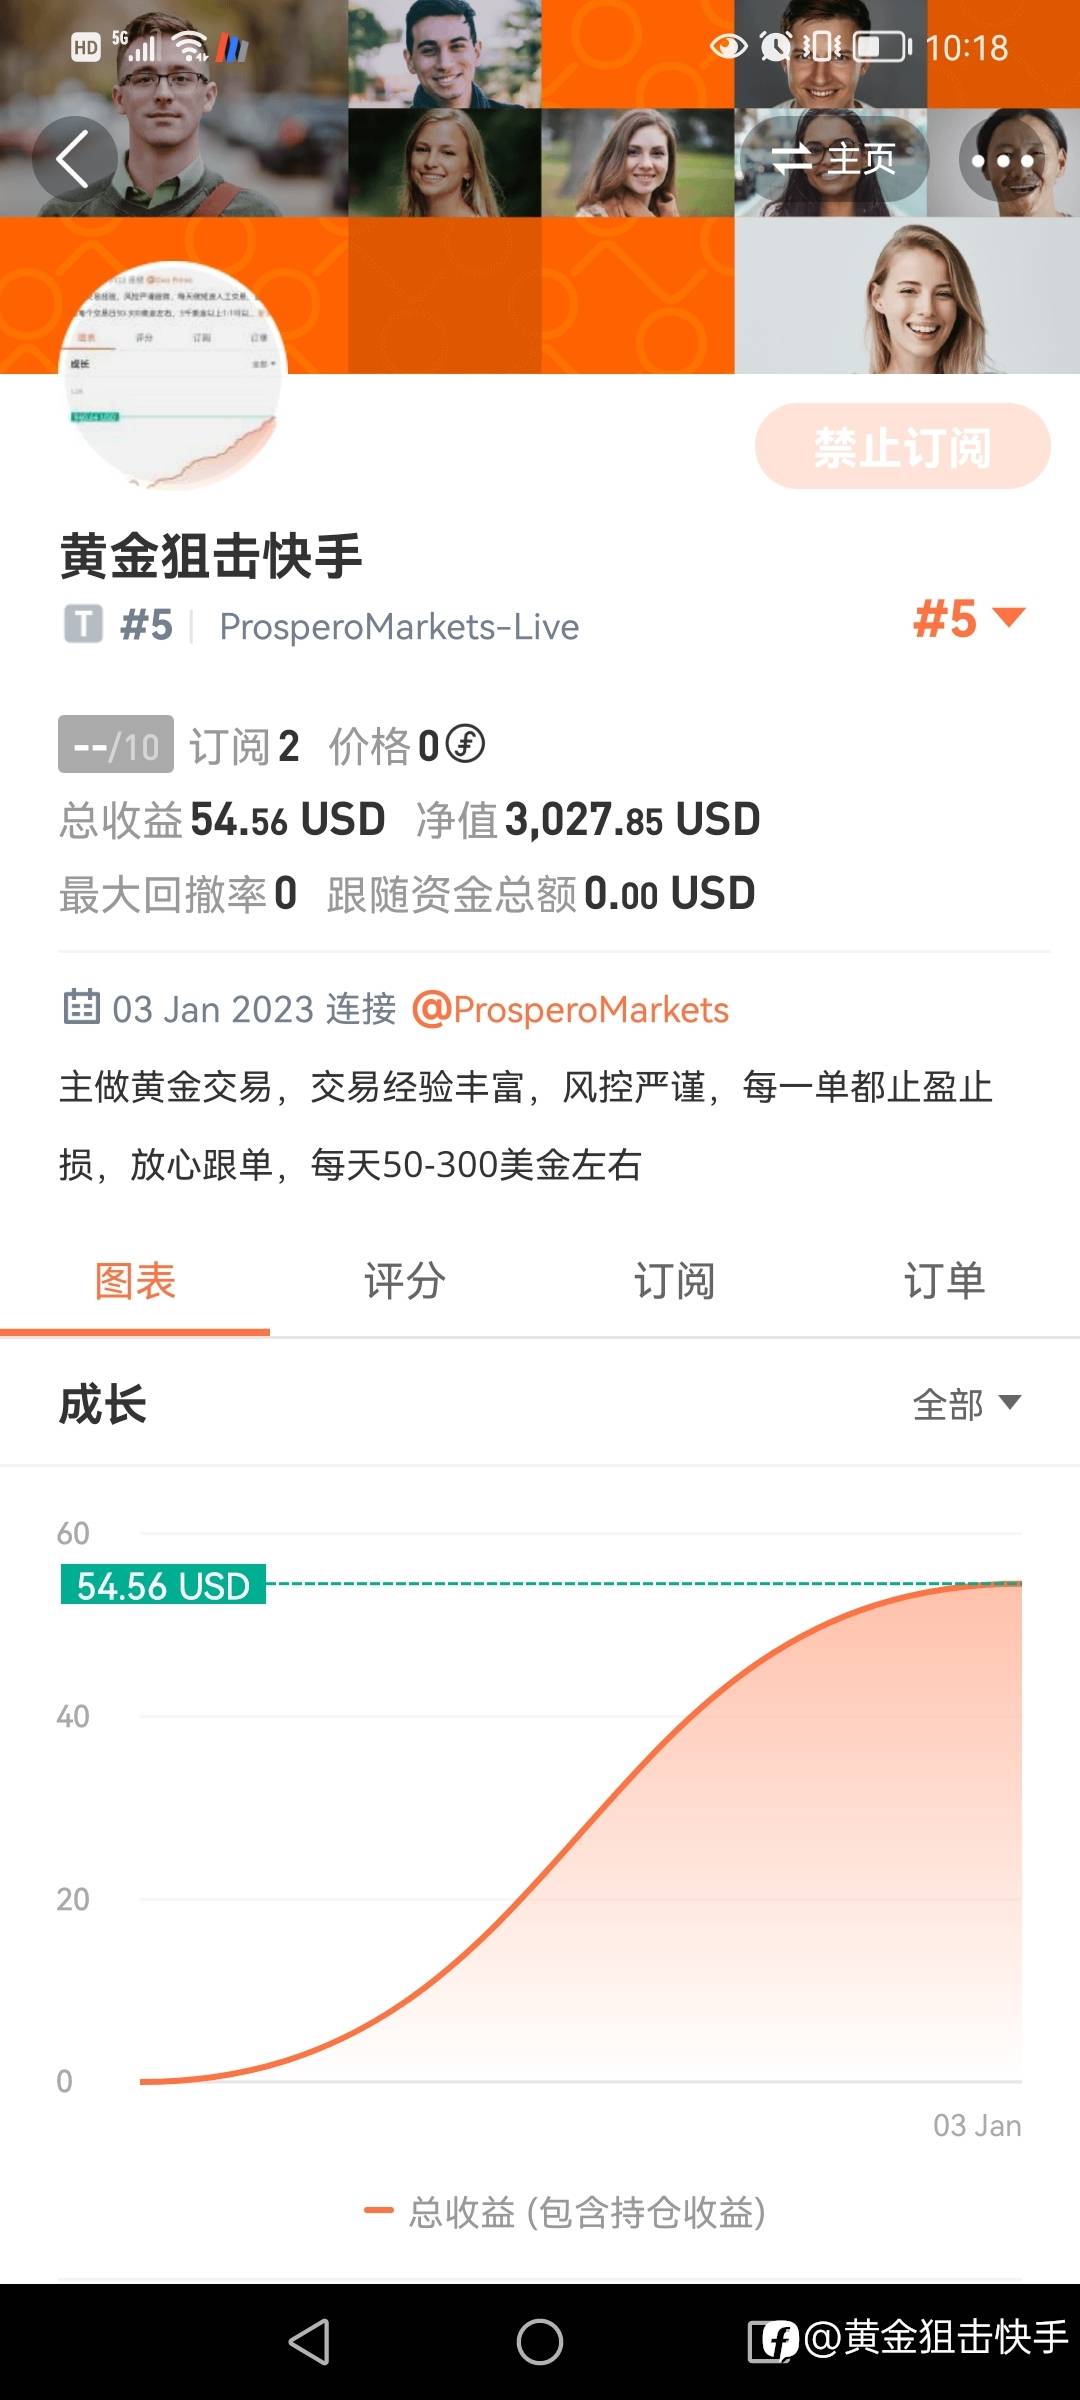Switch to the 图表 tab
The image size is (1080, 2400).
click(x=135, y=1281)
